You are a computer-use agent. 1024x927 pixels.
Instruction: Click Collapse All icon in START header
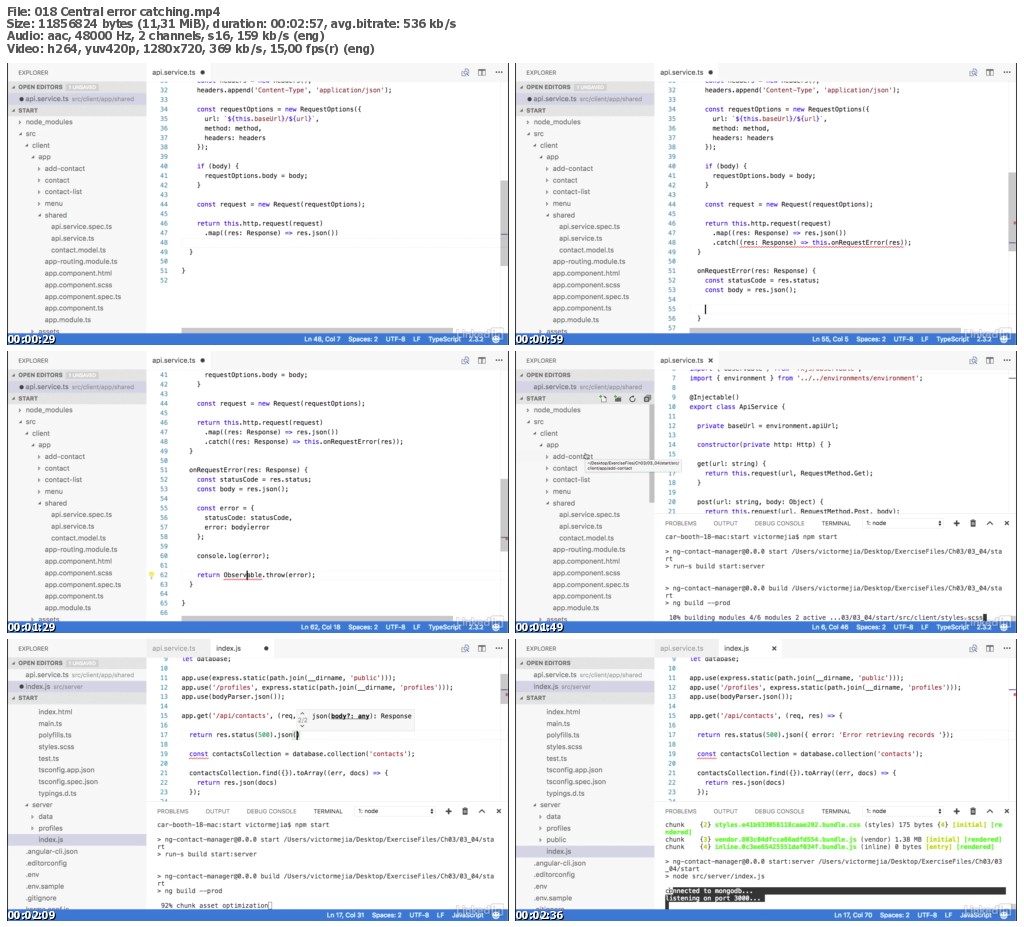pyautogui.click(x=647, y=398)
